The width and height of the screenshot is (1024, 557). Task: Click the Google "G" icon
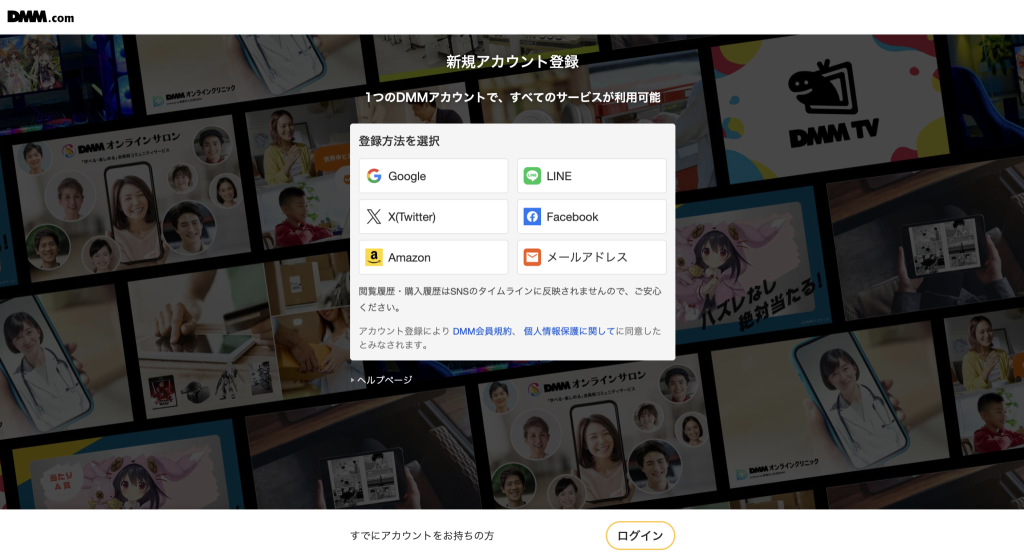(x=374, y=176)
